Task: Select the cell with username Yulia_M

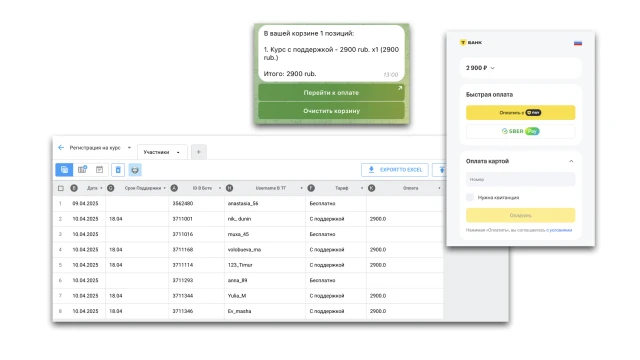Action: pos(264,296)
